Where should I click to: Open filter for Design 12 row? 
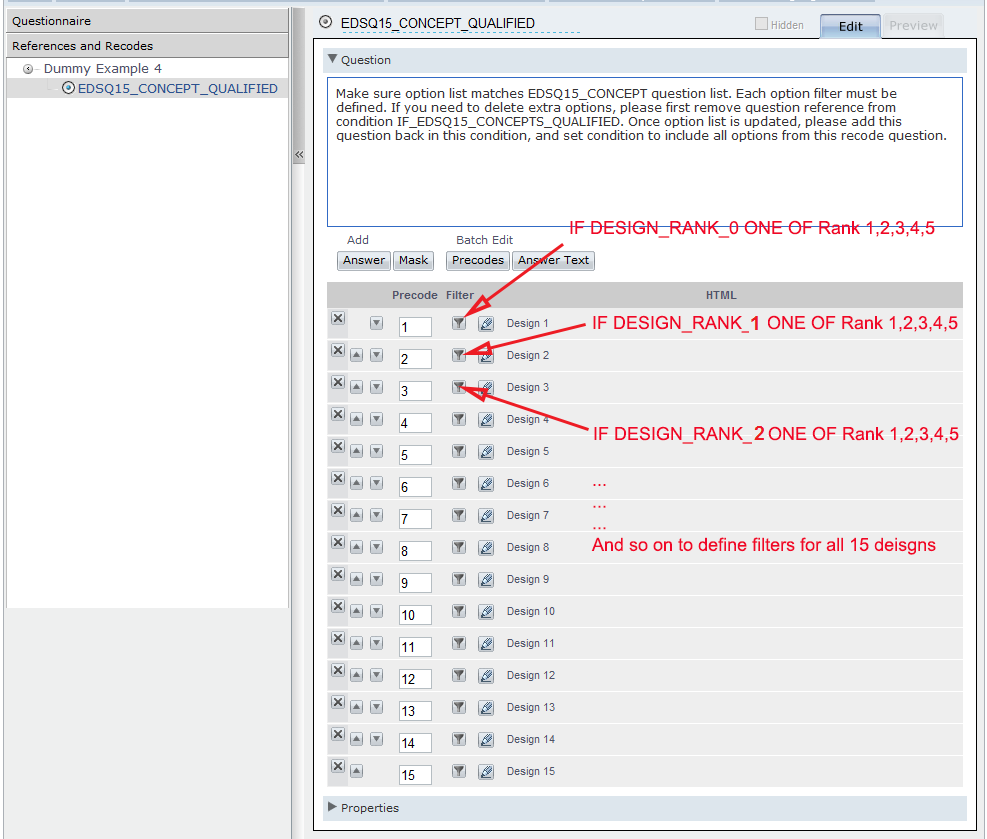(459, 675)
